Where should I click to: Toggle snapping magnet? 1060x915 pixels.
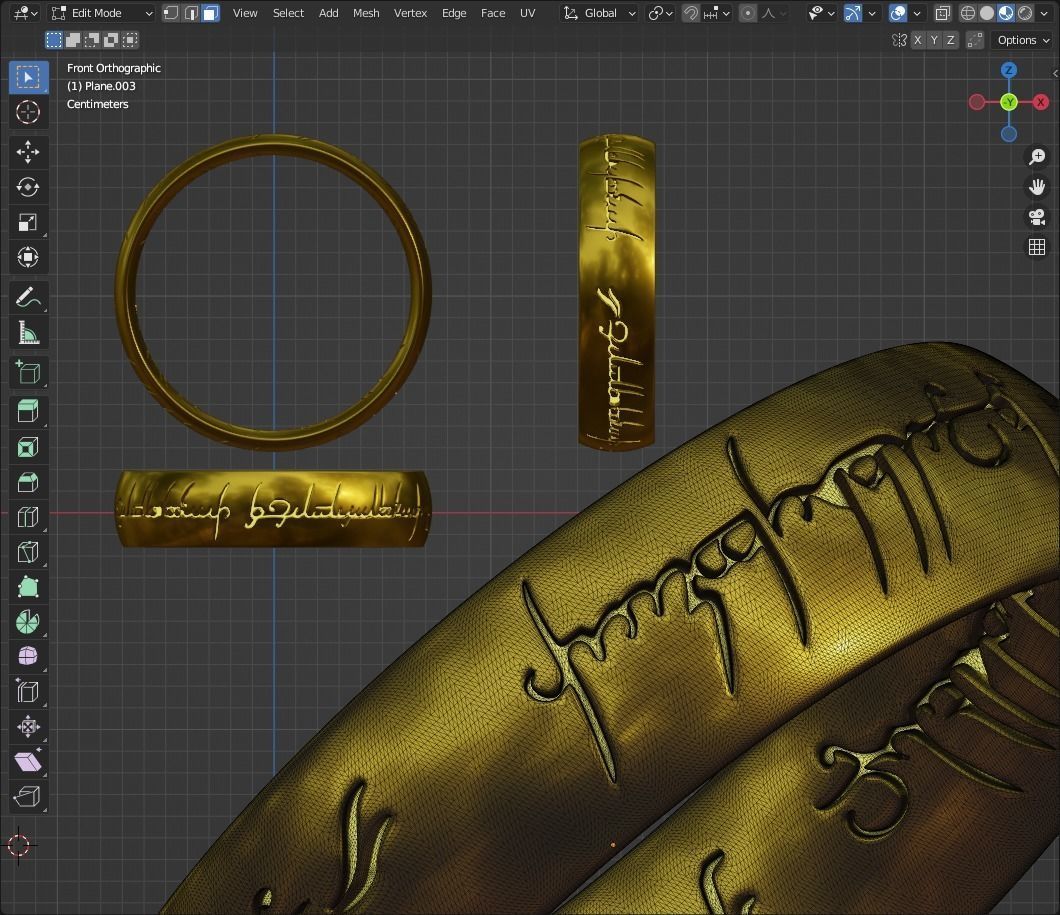pos(690,13)
